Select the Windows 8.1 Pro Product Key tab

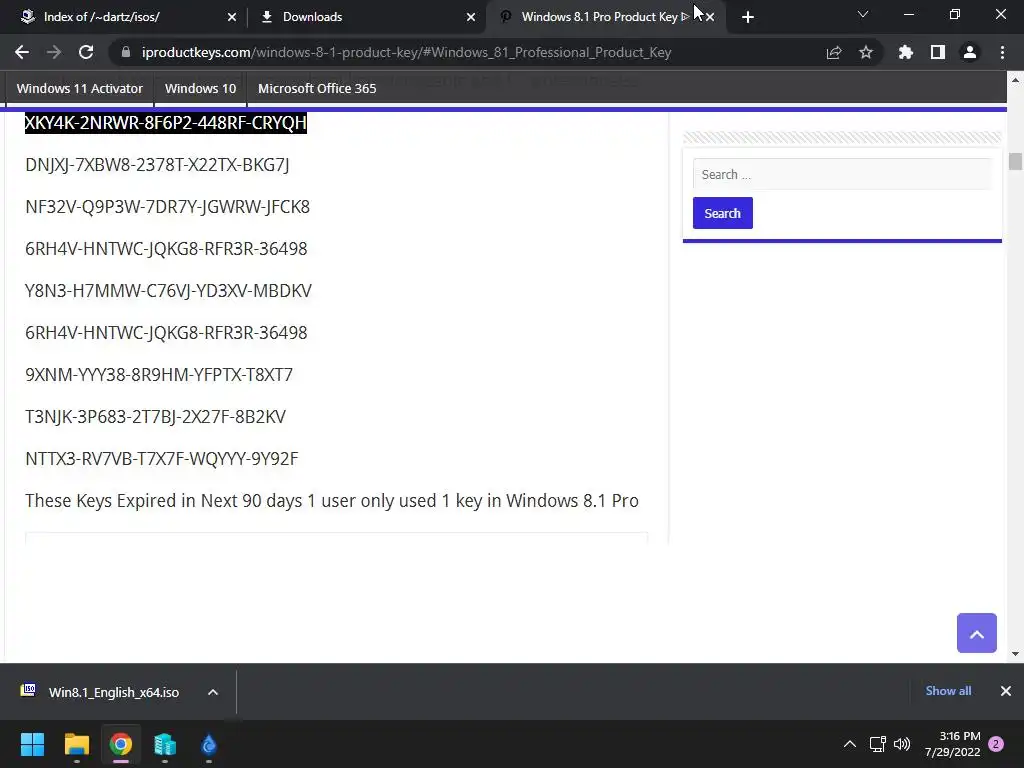coord(599,17)
